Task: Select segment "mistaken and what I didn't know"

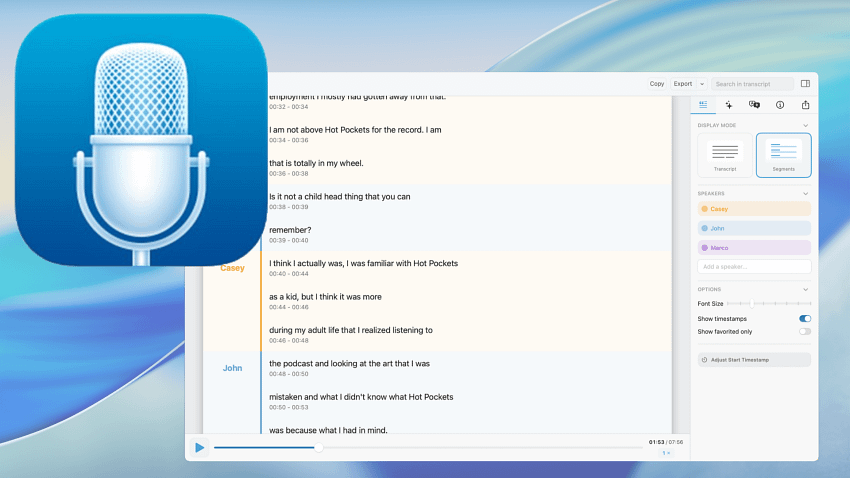Action: pos(361,397)
